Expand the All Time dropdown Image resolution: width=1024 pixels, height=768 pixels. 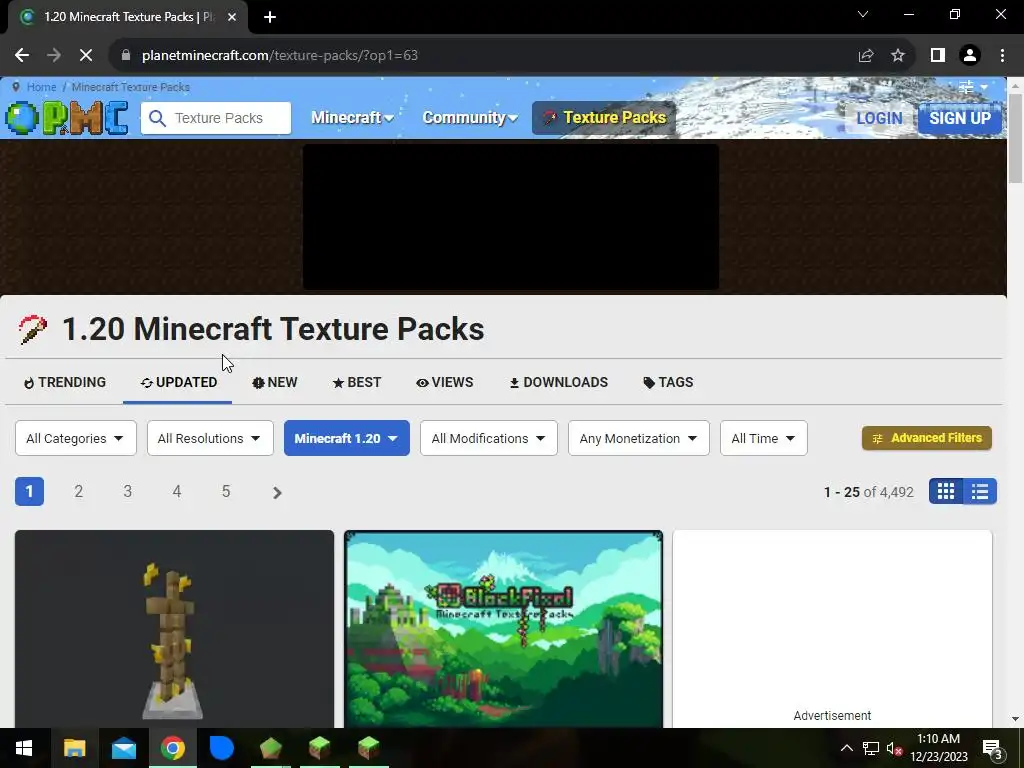[x=763, y=438]
